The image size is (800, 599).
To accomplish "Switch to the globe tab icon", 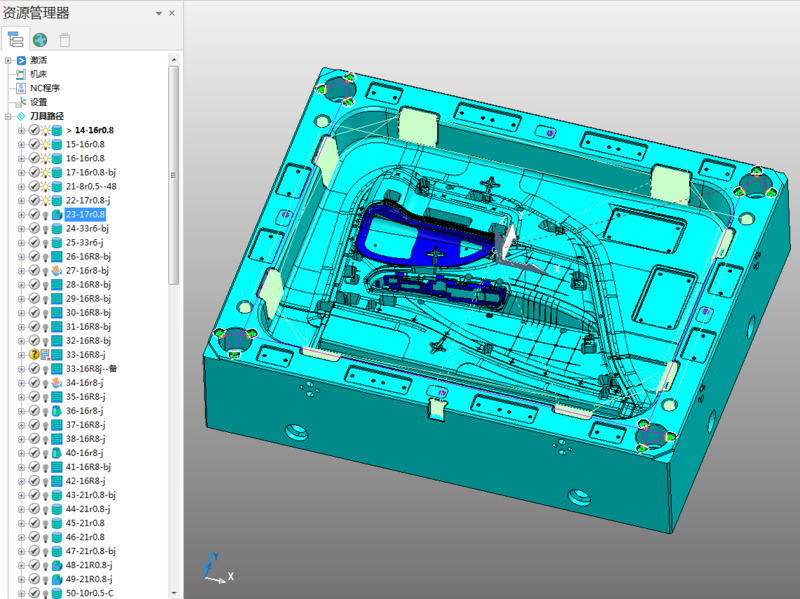I will pos(40,40).
